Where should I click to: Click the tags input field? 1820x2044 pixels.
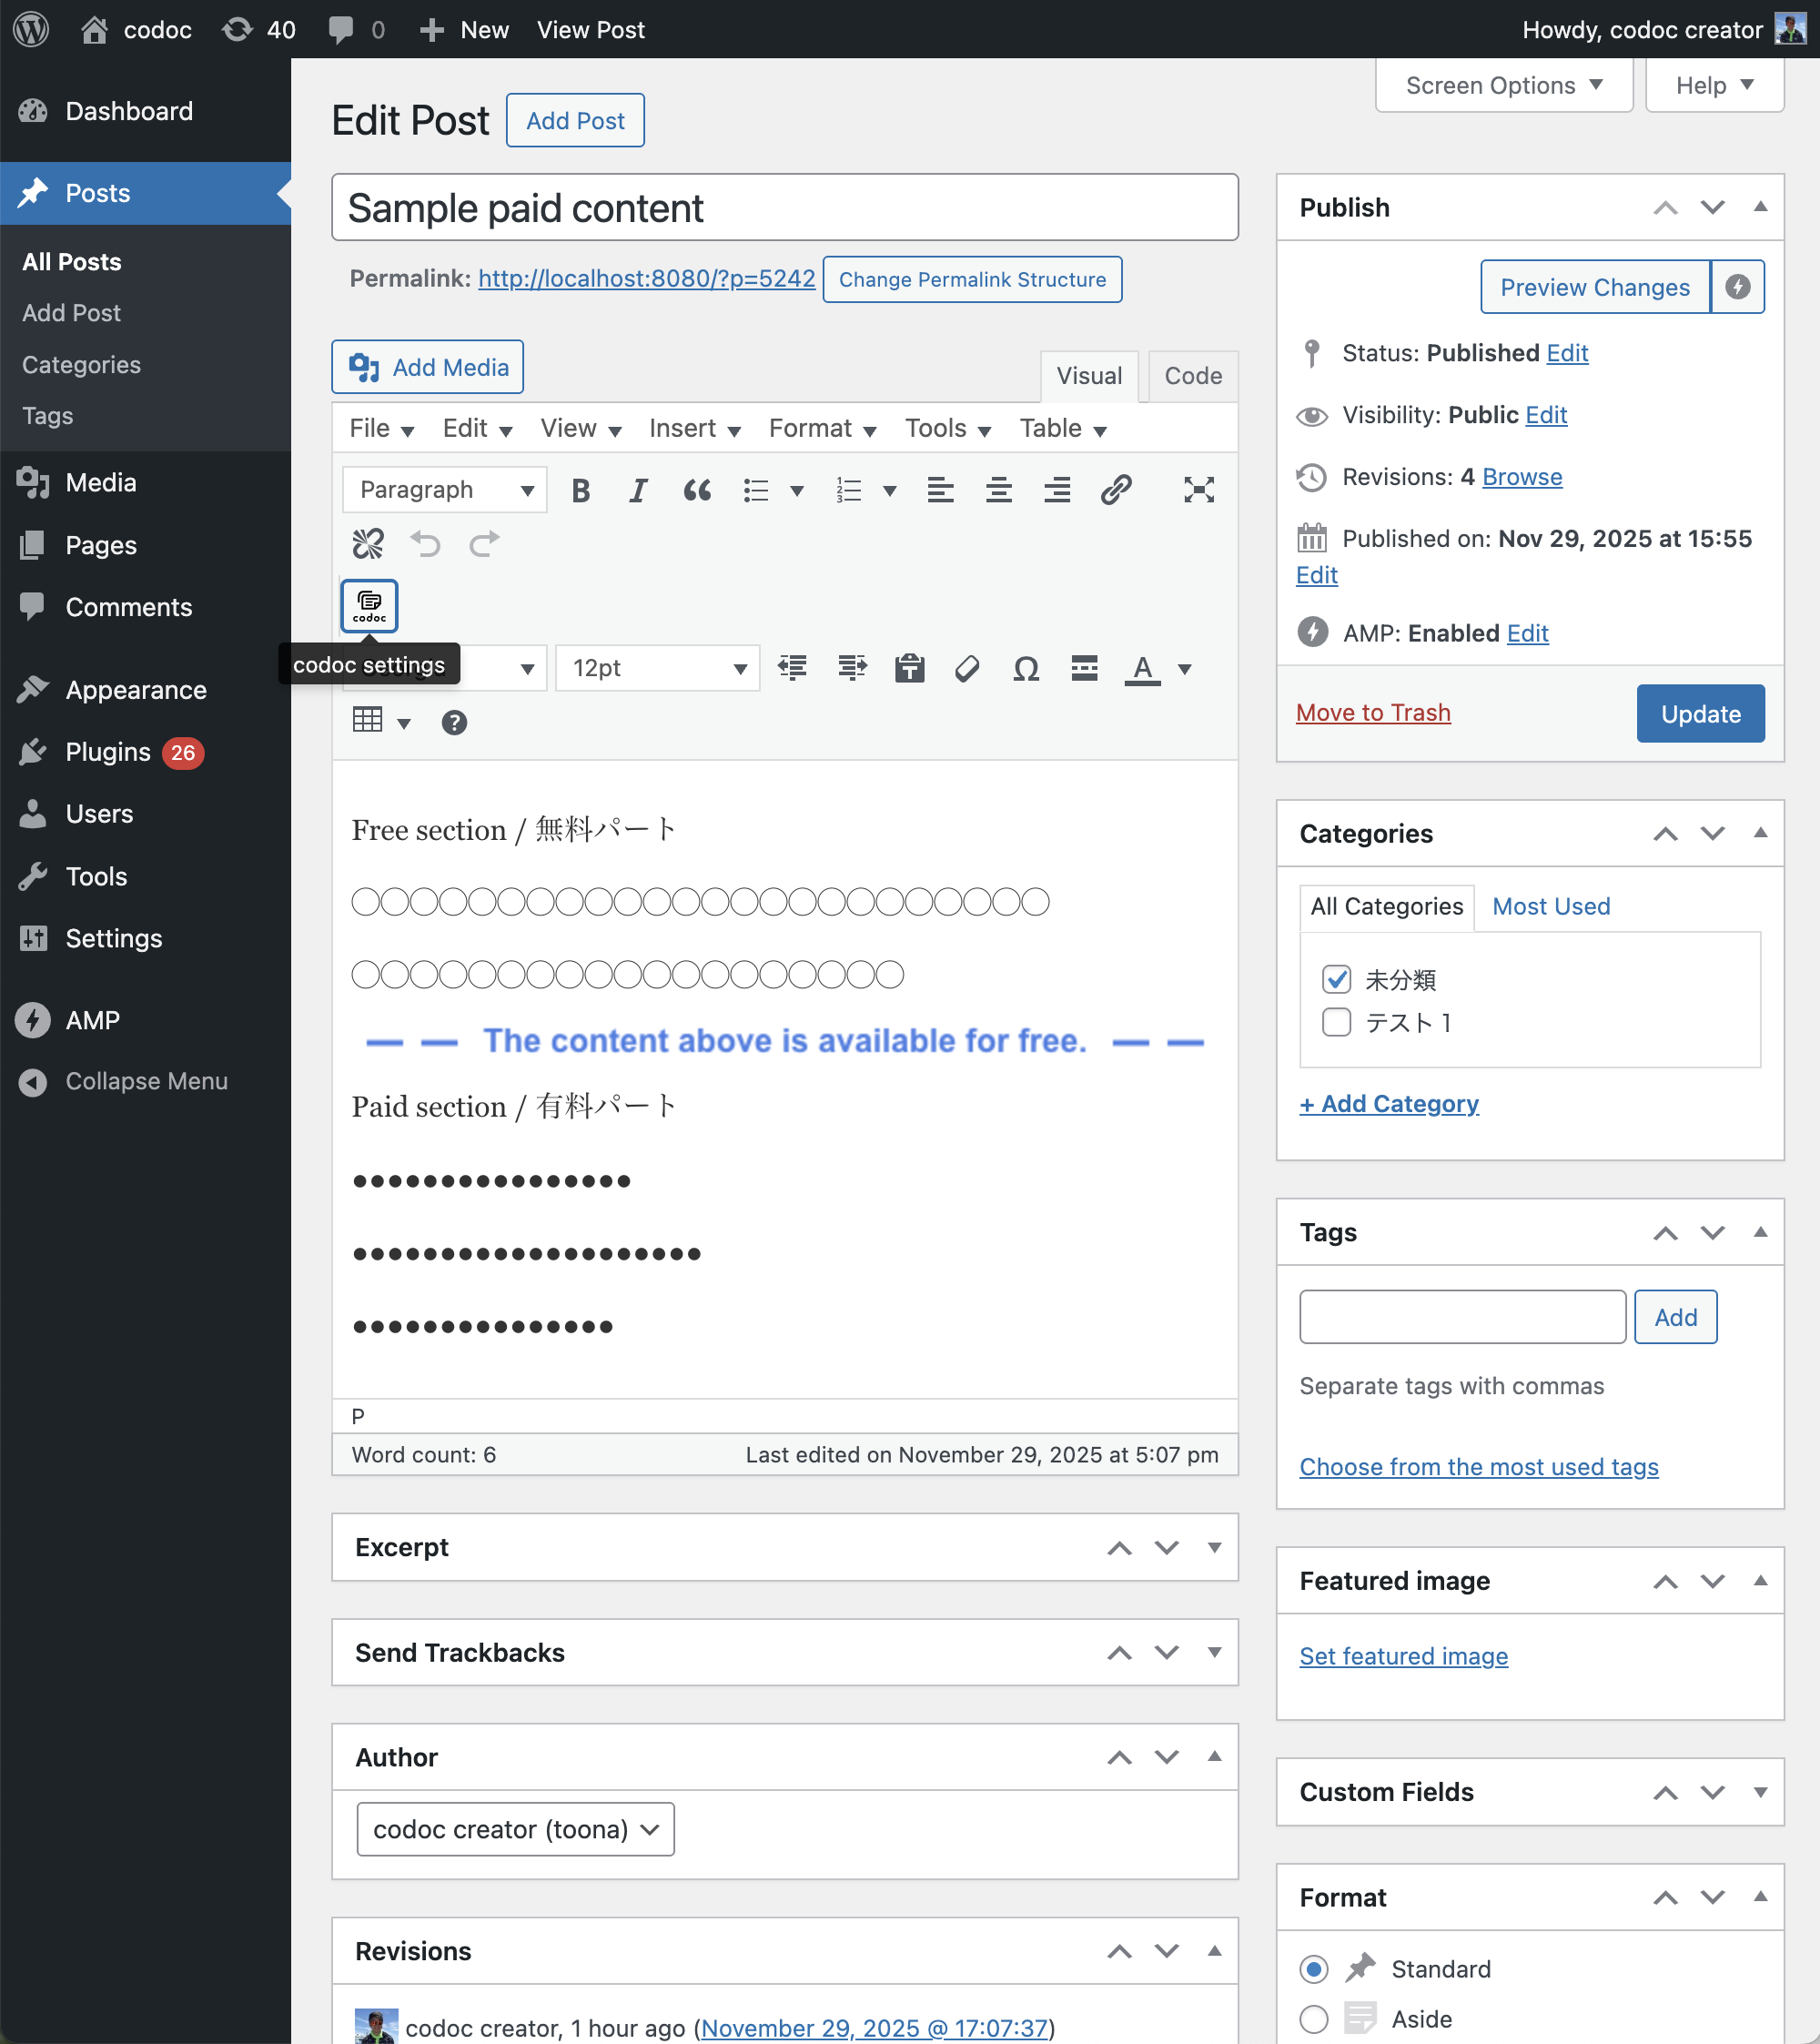click(x=1461, y=1316)
